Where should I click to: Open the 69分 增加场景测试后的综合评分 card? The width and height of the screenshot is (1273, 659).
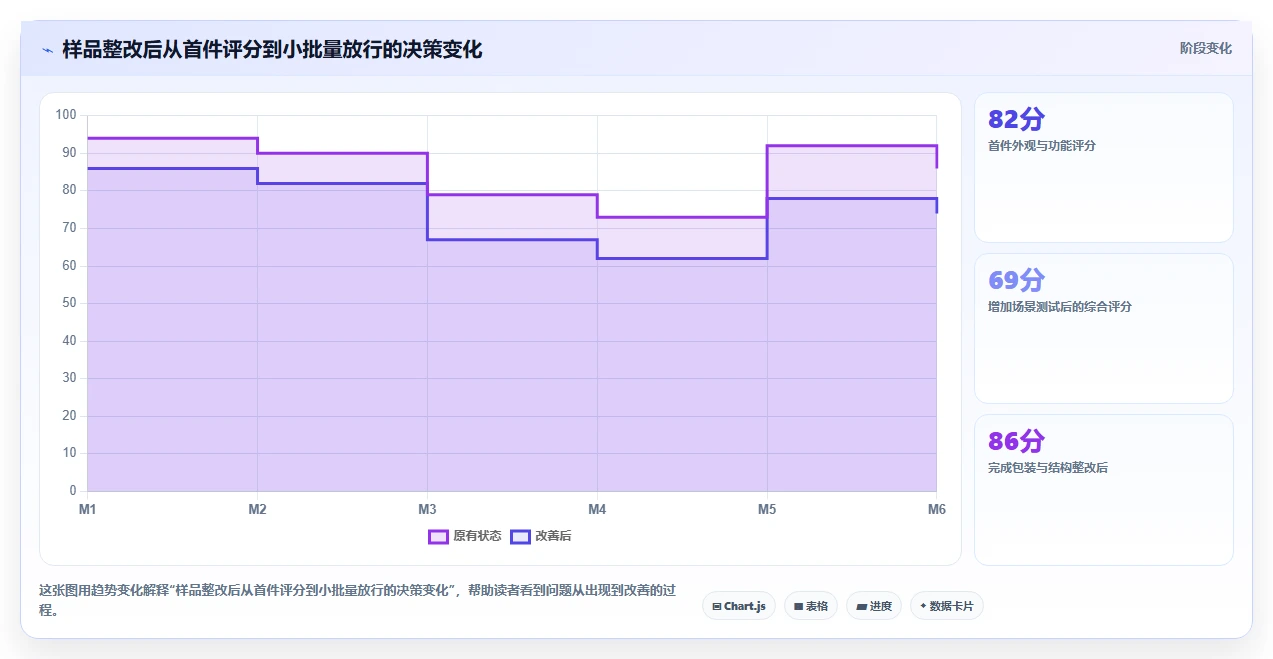[x=1104, y=328]
